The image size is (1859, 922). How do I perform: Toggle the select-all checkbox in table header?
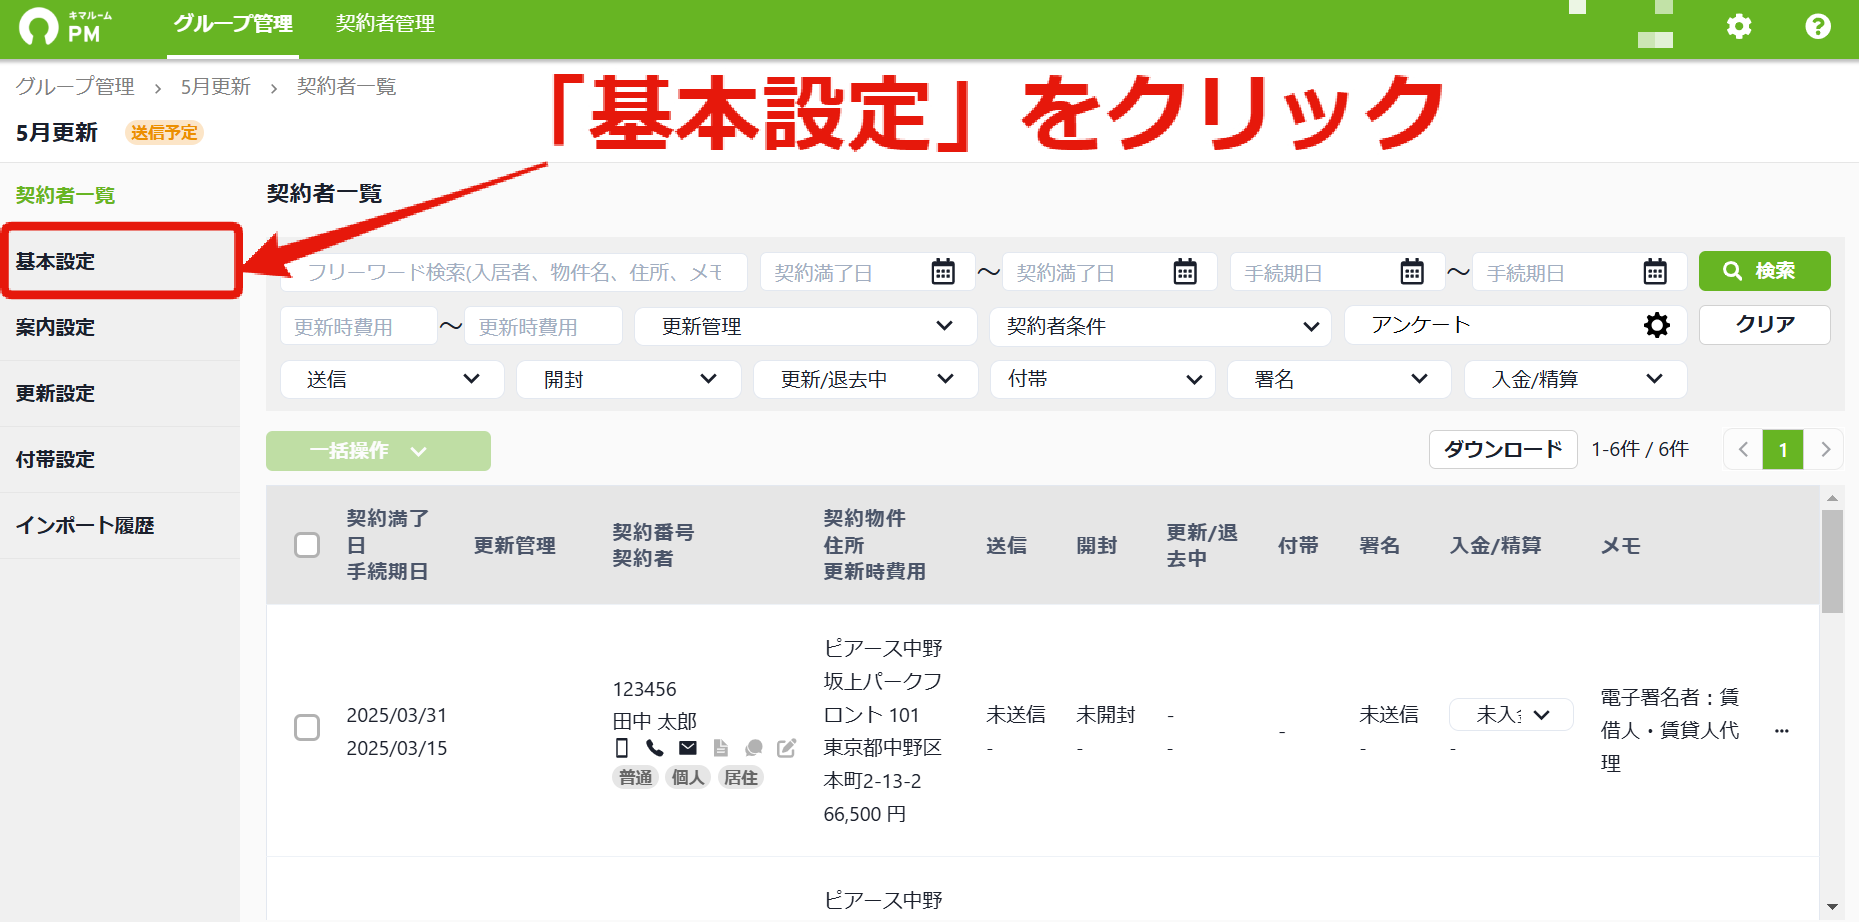point(307,545)
